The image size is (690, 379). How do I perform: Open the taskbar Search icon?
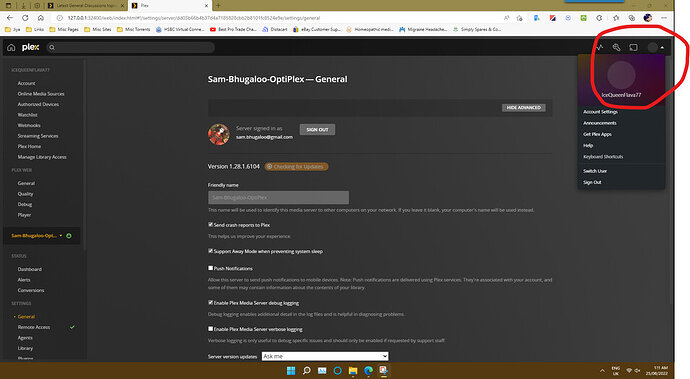click(x=307, y=371)
